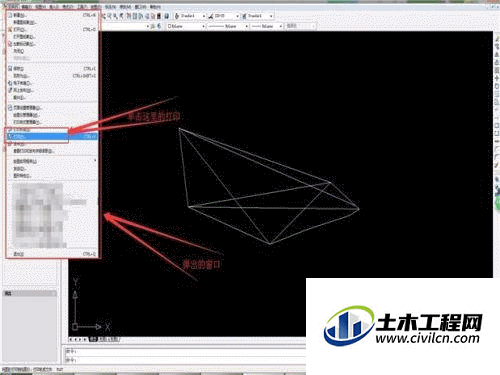Expand the Drawing Utilities submenu arrow

pyautogui.click(x=95, y=161)
